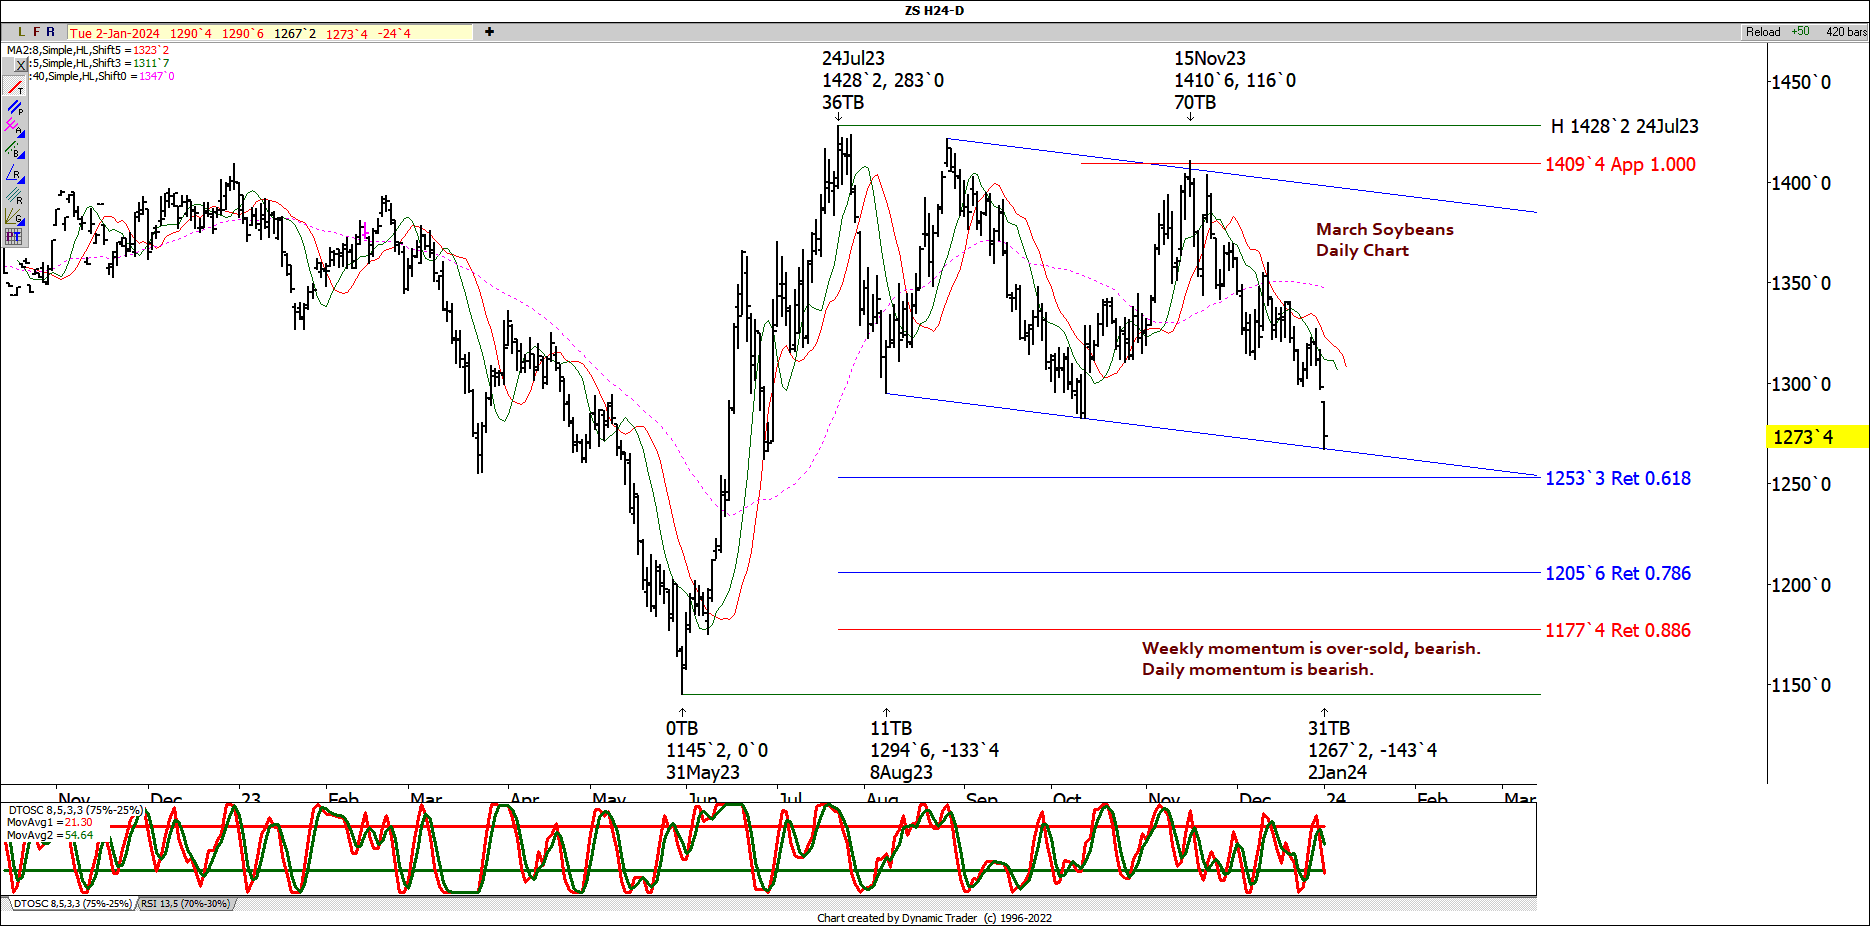Click the 1177`4 Ret 0.886 label

coord(1618,630)
